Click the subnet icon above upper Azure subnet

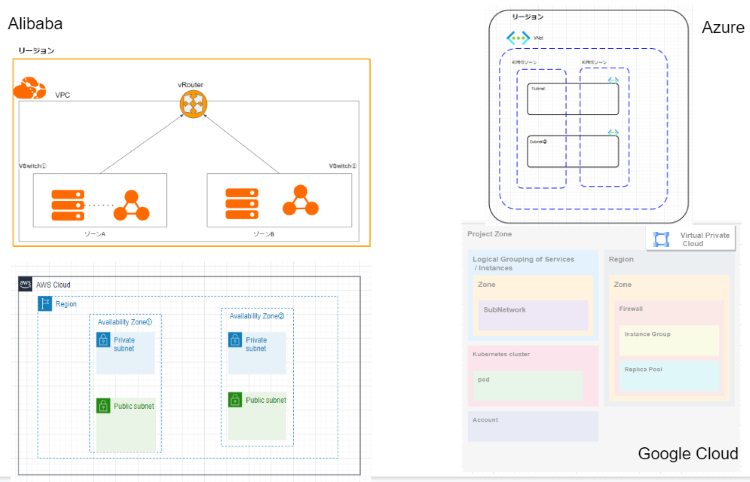(612, 80)
